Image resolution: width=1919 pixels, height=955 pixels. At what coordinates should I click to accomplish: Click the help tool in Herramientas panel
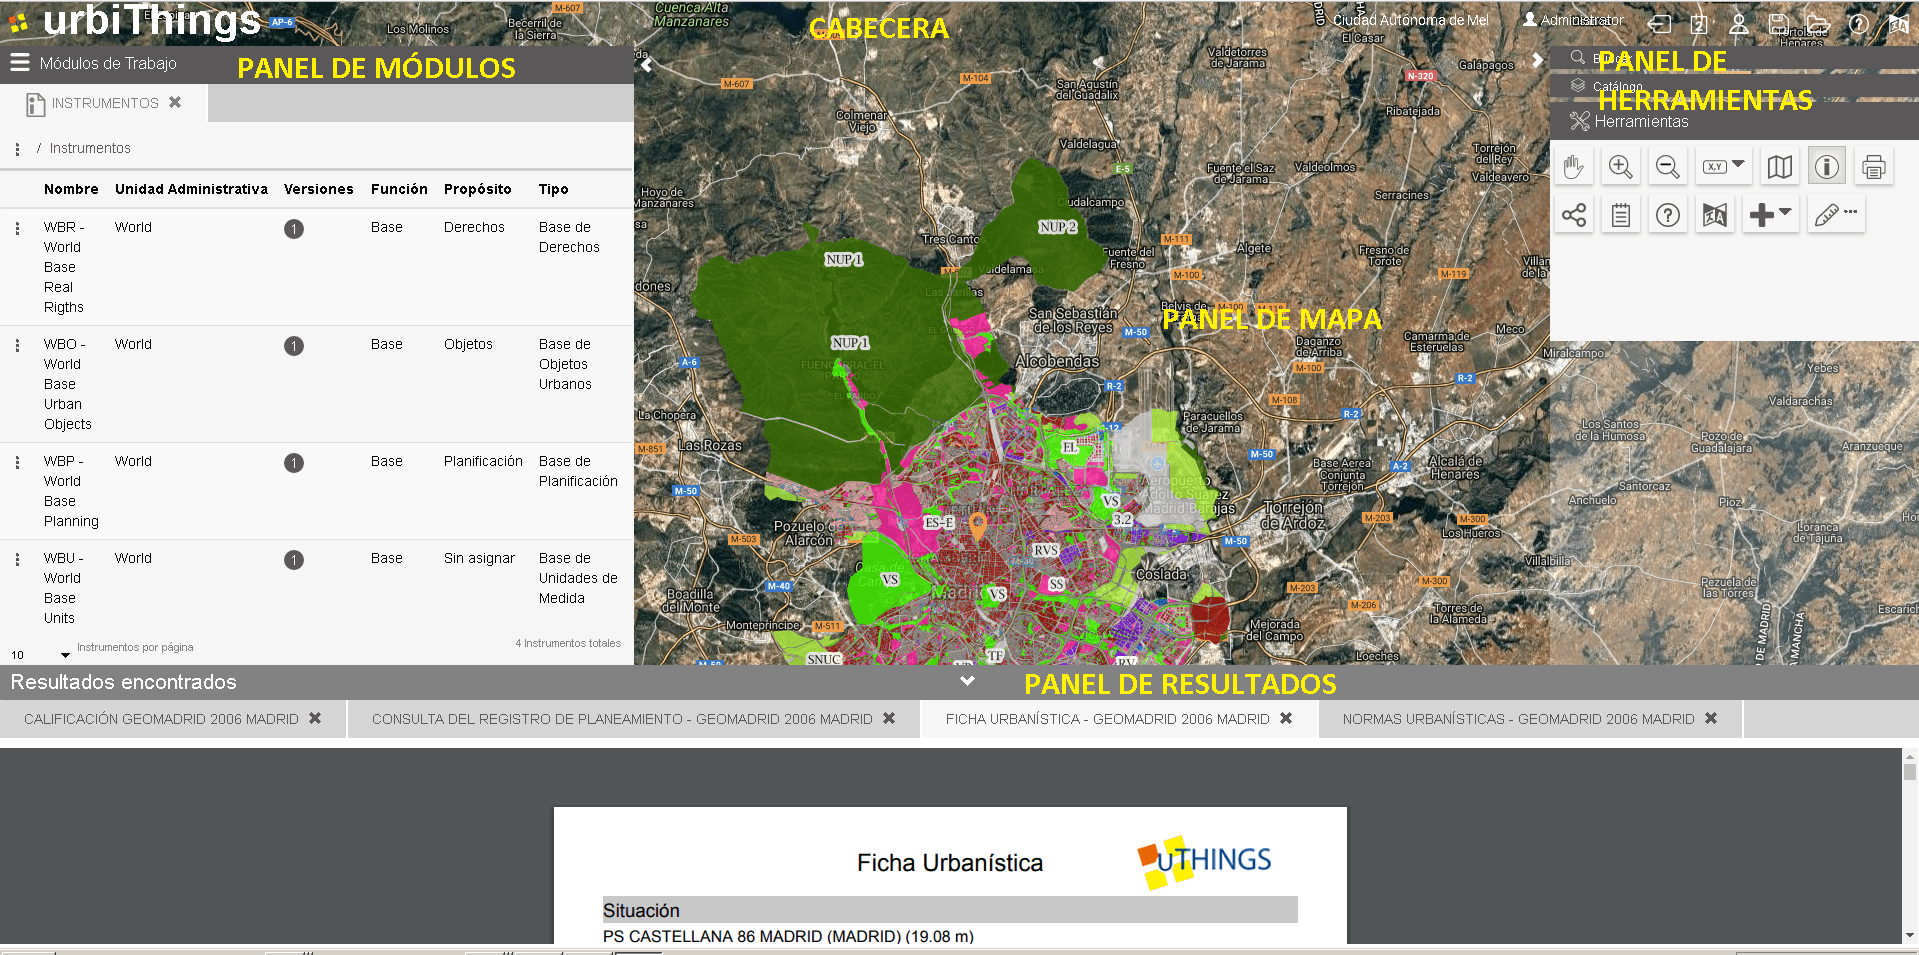tap(1668, 215)
